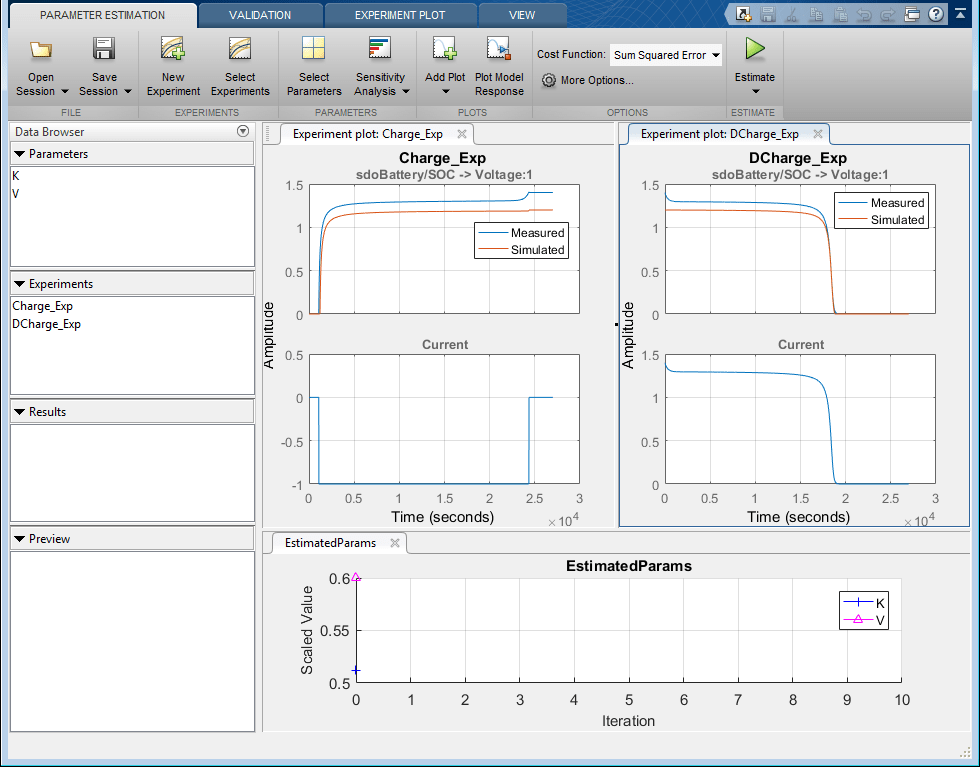Close the EstimatedParams plot tab
Screen dimensions: 980x767
[395, 543]
